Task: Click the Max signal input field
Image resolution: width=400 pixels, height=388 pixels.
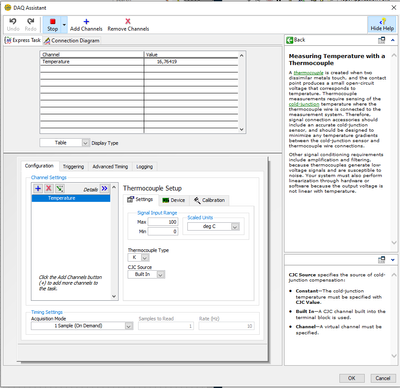Action: (163, 222)
